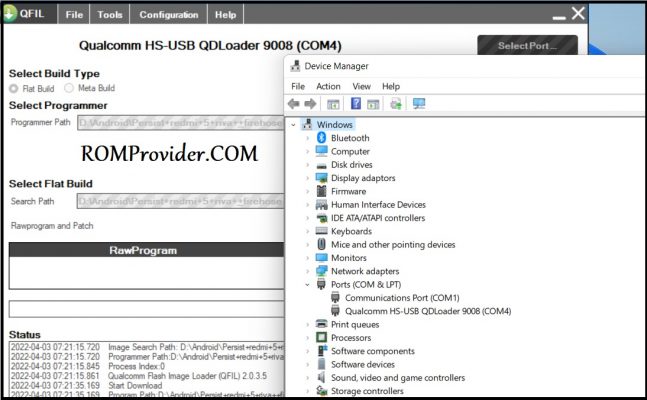Select the Storage controllers tree item
The width and height of the screenshot is (647, 400).
click(367, 391)
